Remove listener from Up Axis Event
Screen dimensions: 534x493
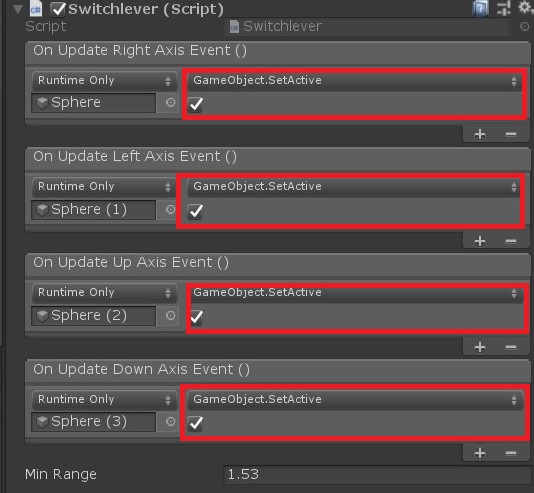pos(511,347)
